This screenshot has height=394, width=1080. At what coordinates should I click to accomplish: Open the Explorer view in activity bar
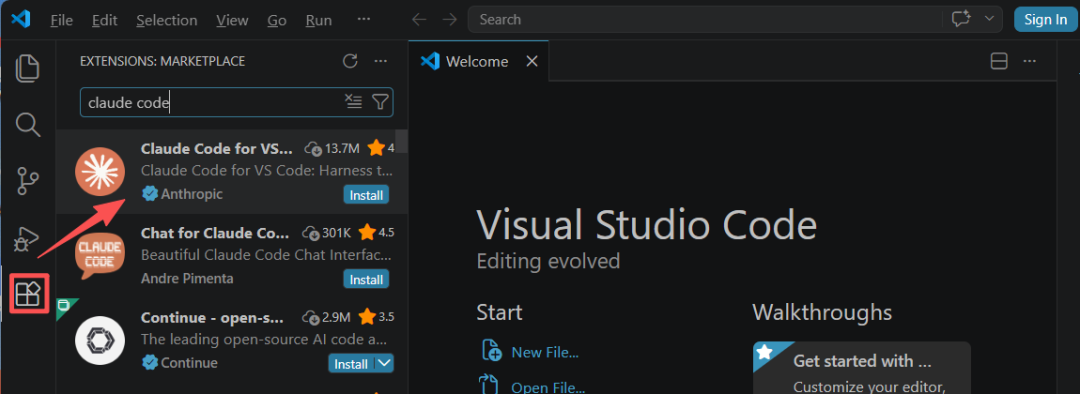28,68
